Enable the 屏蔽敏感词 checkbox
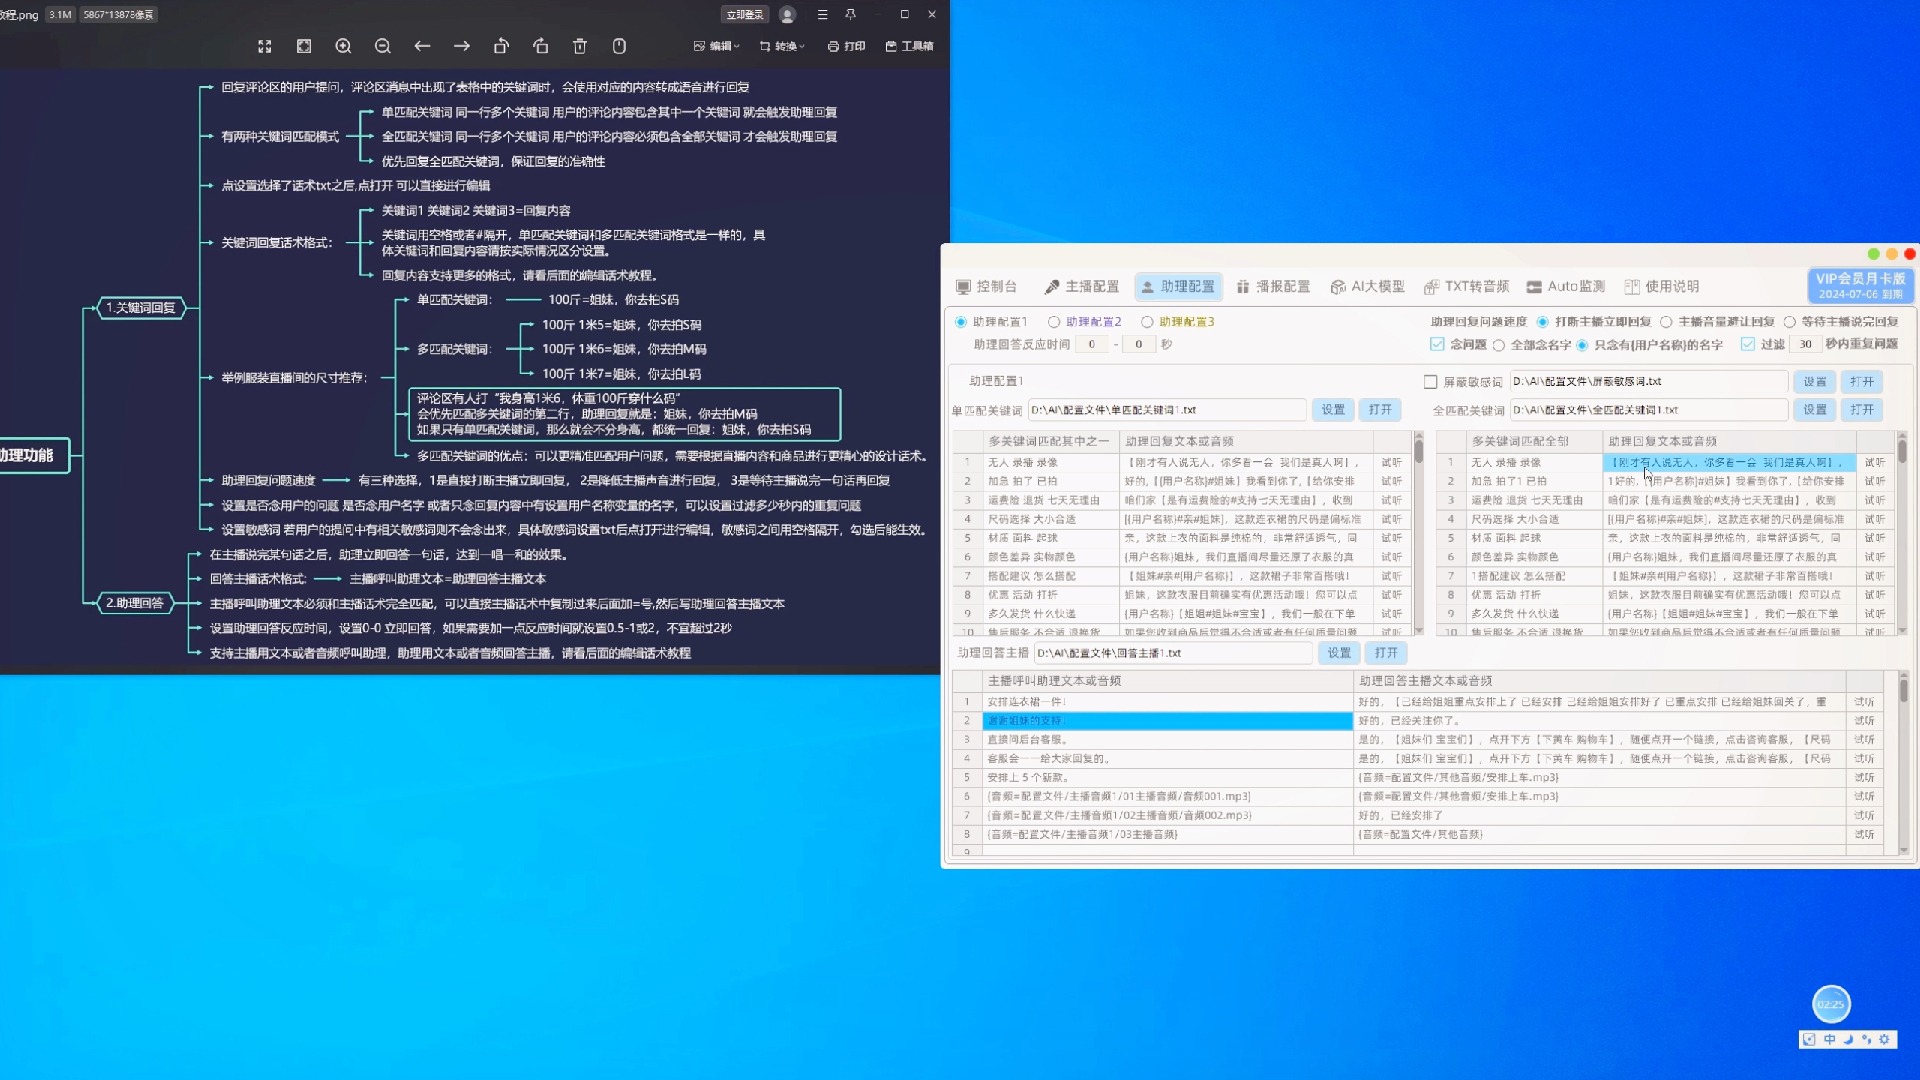Viewport: 1920px width, 1080px height. [1430, 382]
